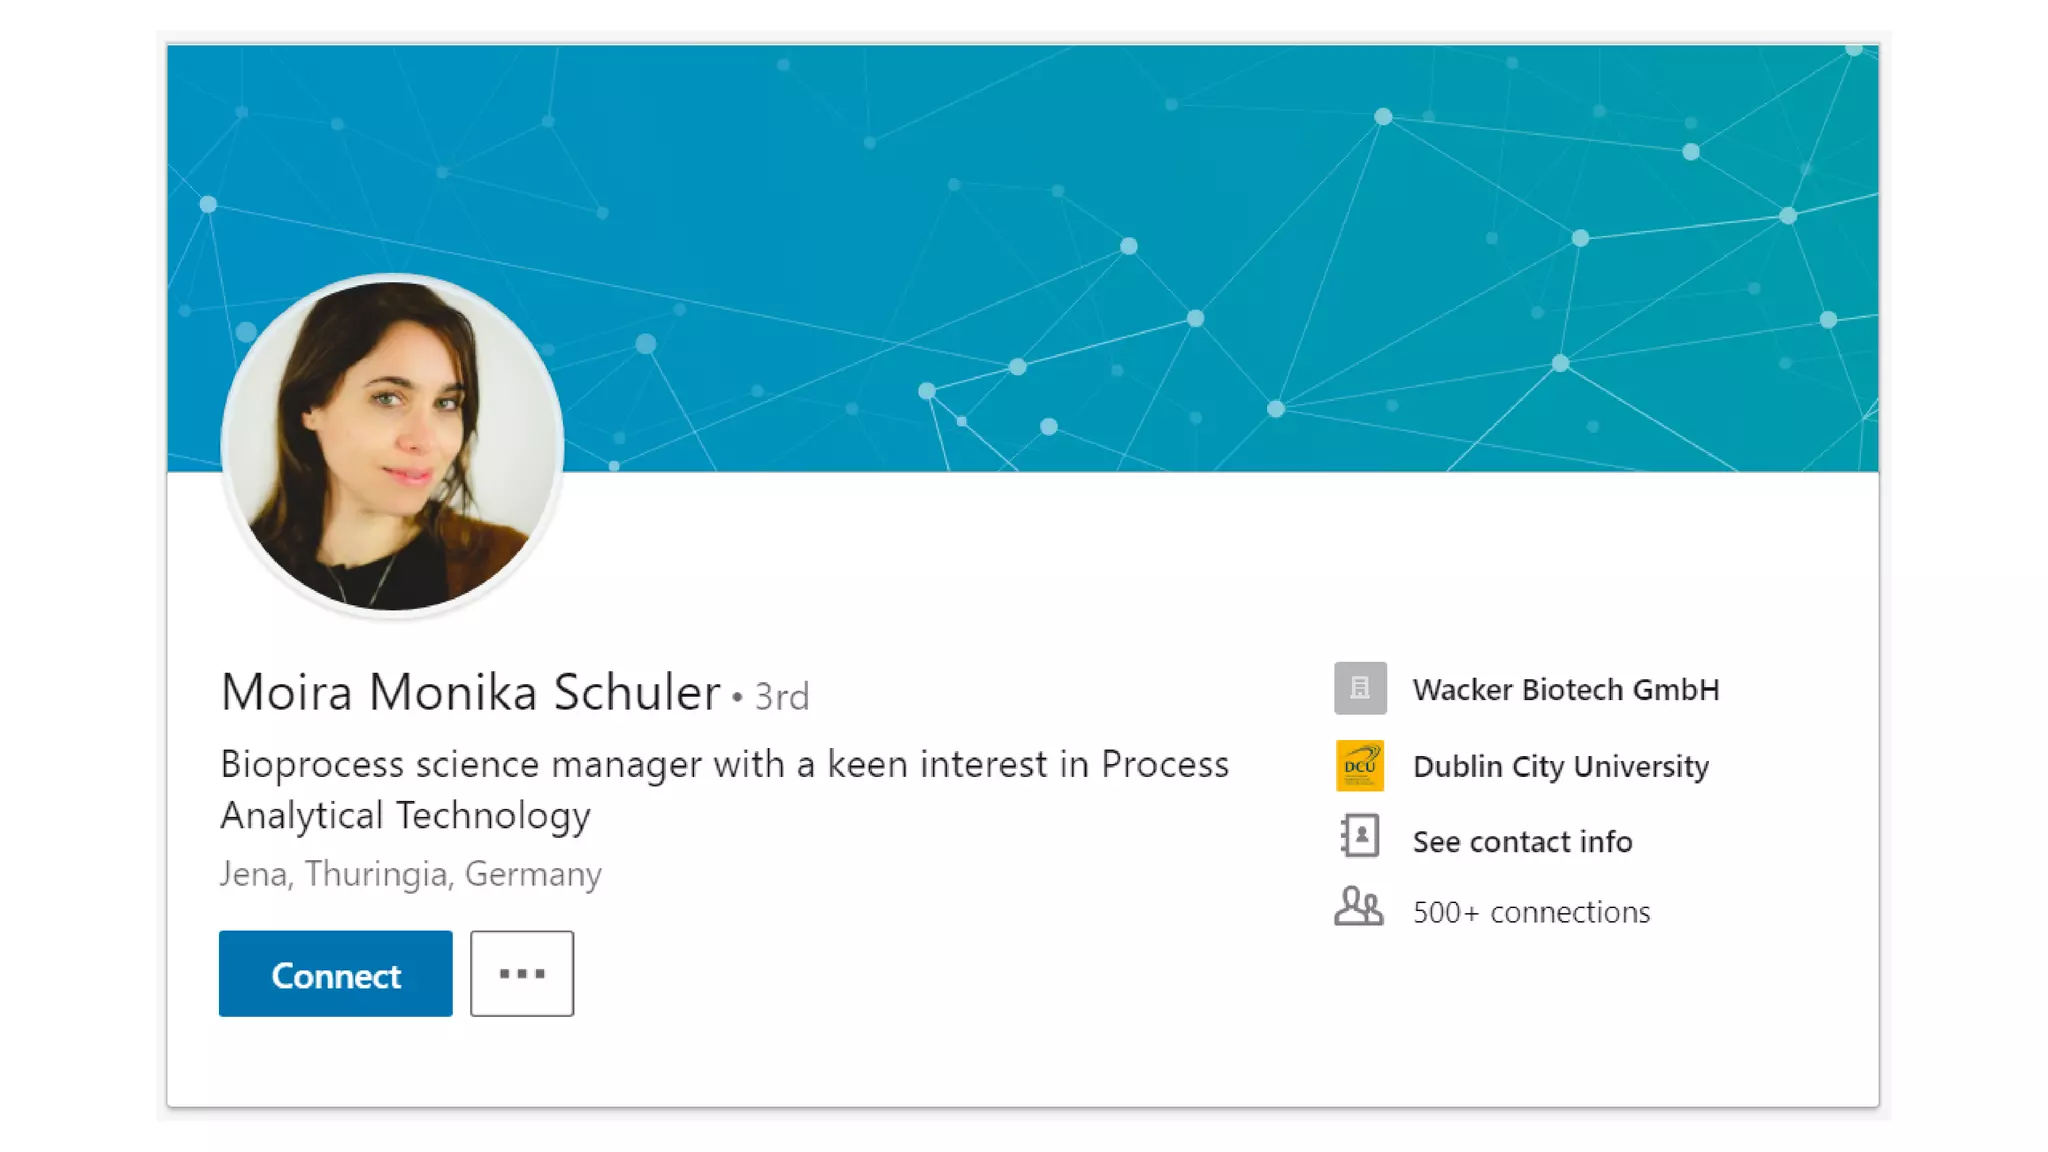Click the name Moira Monika Schuler
The width and height of the screenshot is (2048, 1152).
(470, 692)
